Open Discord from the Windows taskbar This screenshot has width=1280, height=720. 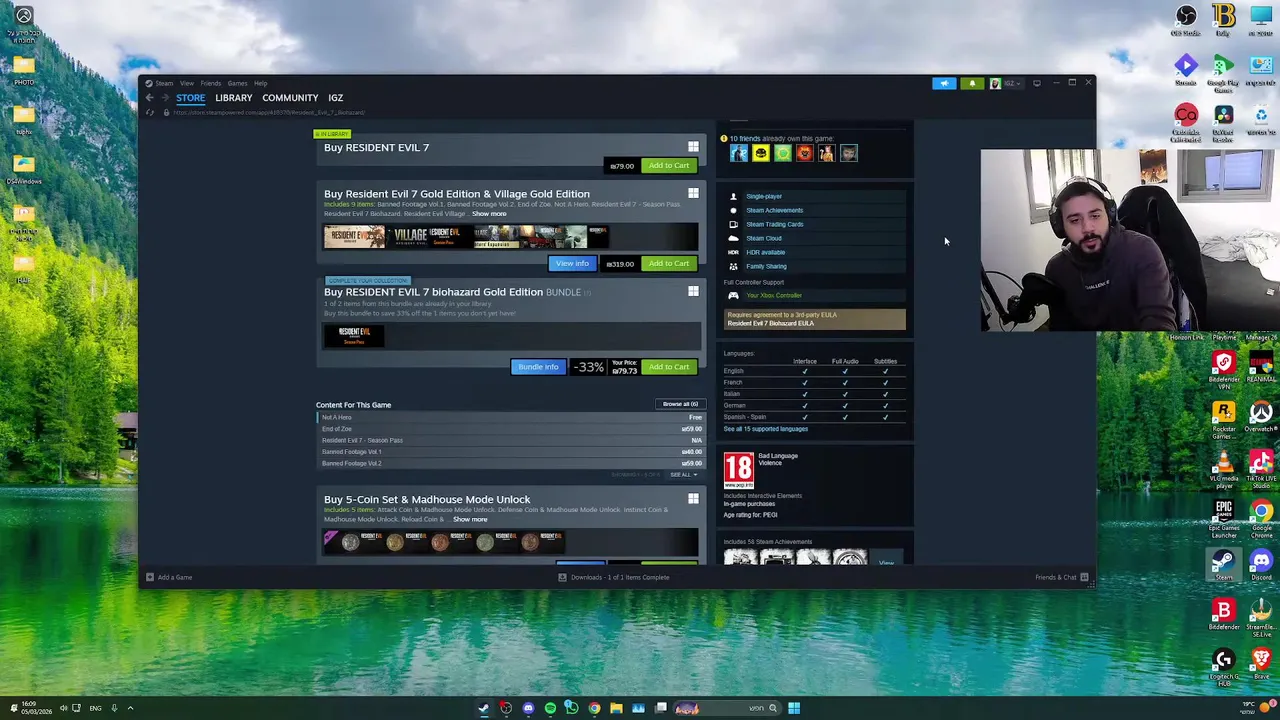(528, 708)
